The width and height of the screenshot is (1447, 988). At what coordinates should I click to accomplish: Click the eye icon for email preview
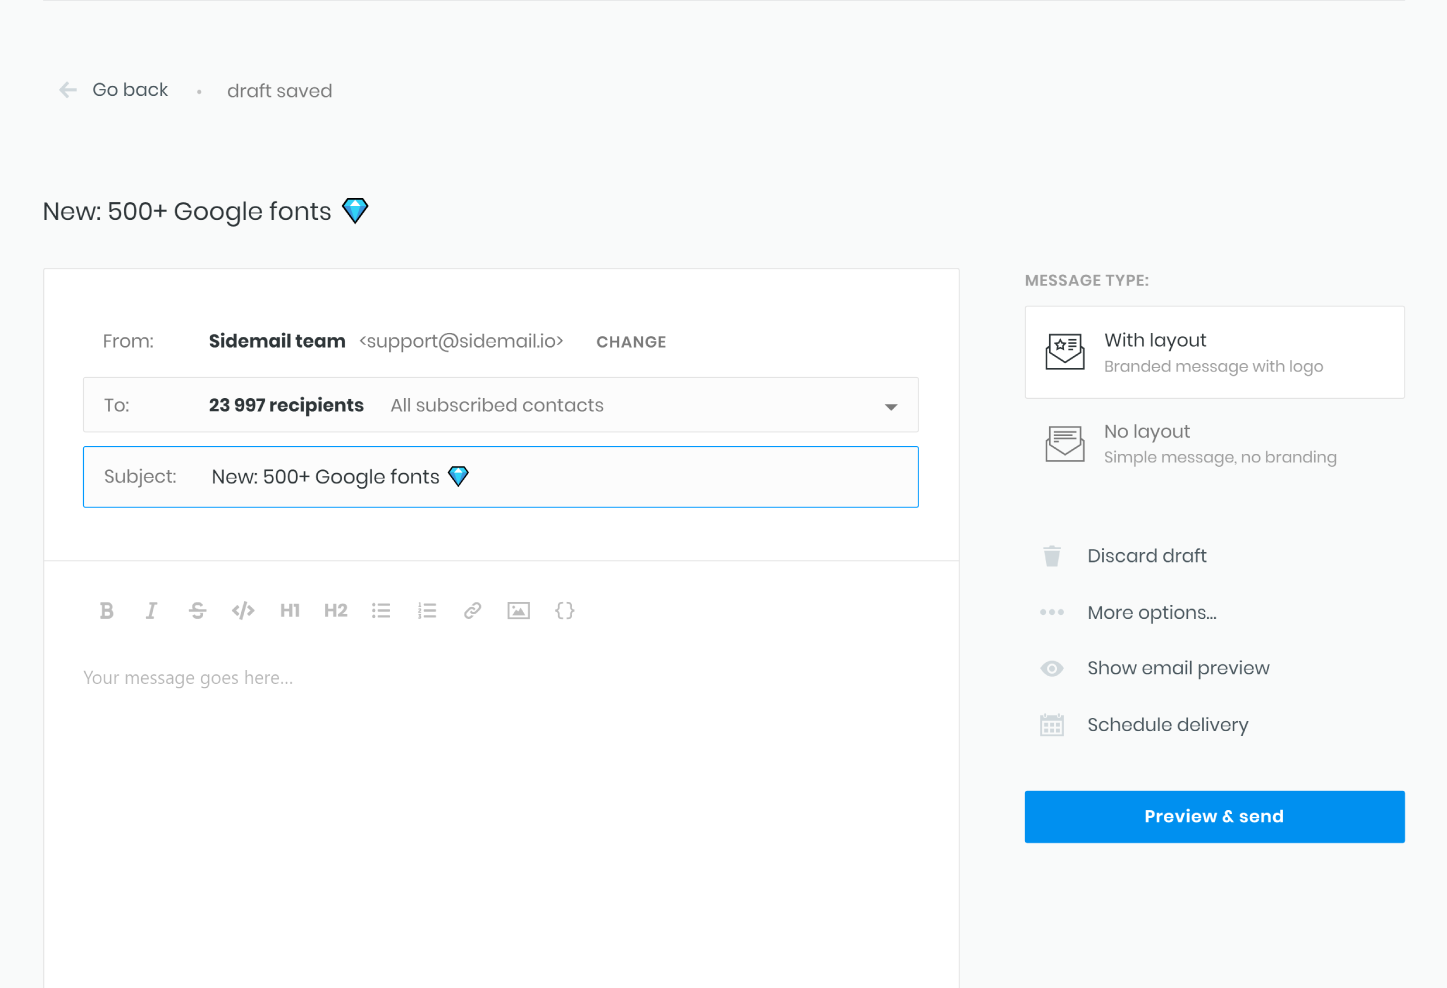pyautogui.click(x=1052, y=669)
